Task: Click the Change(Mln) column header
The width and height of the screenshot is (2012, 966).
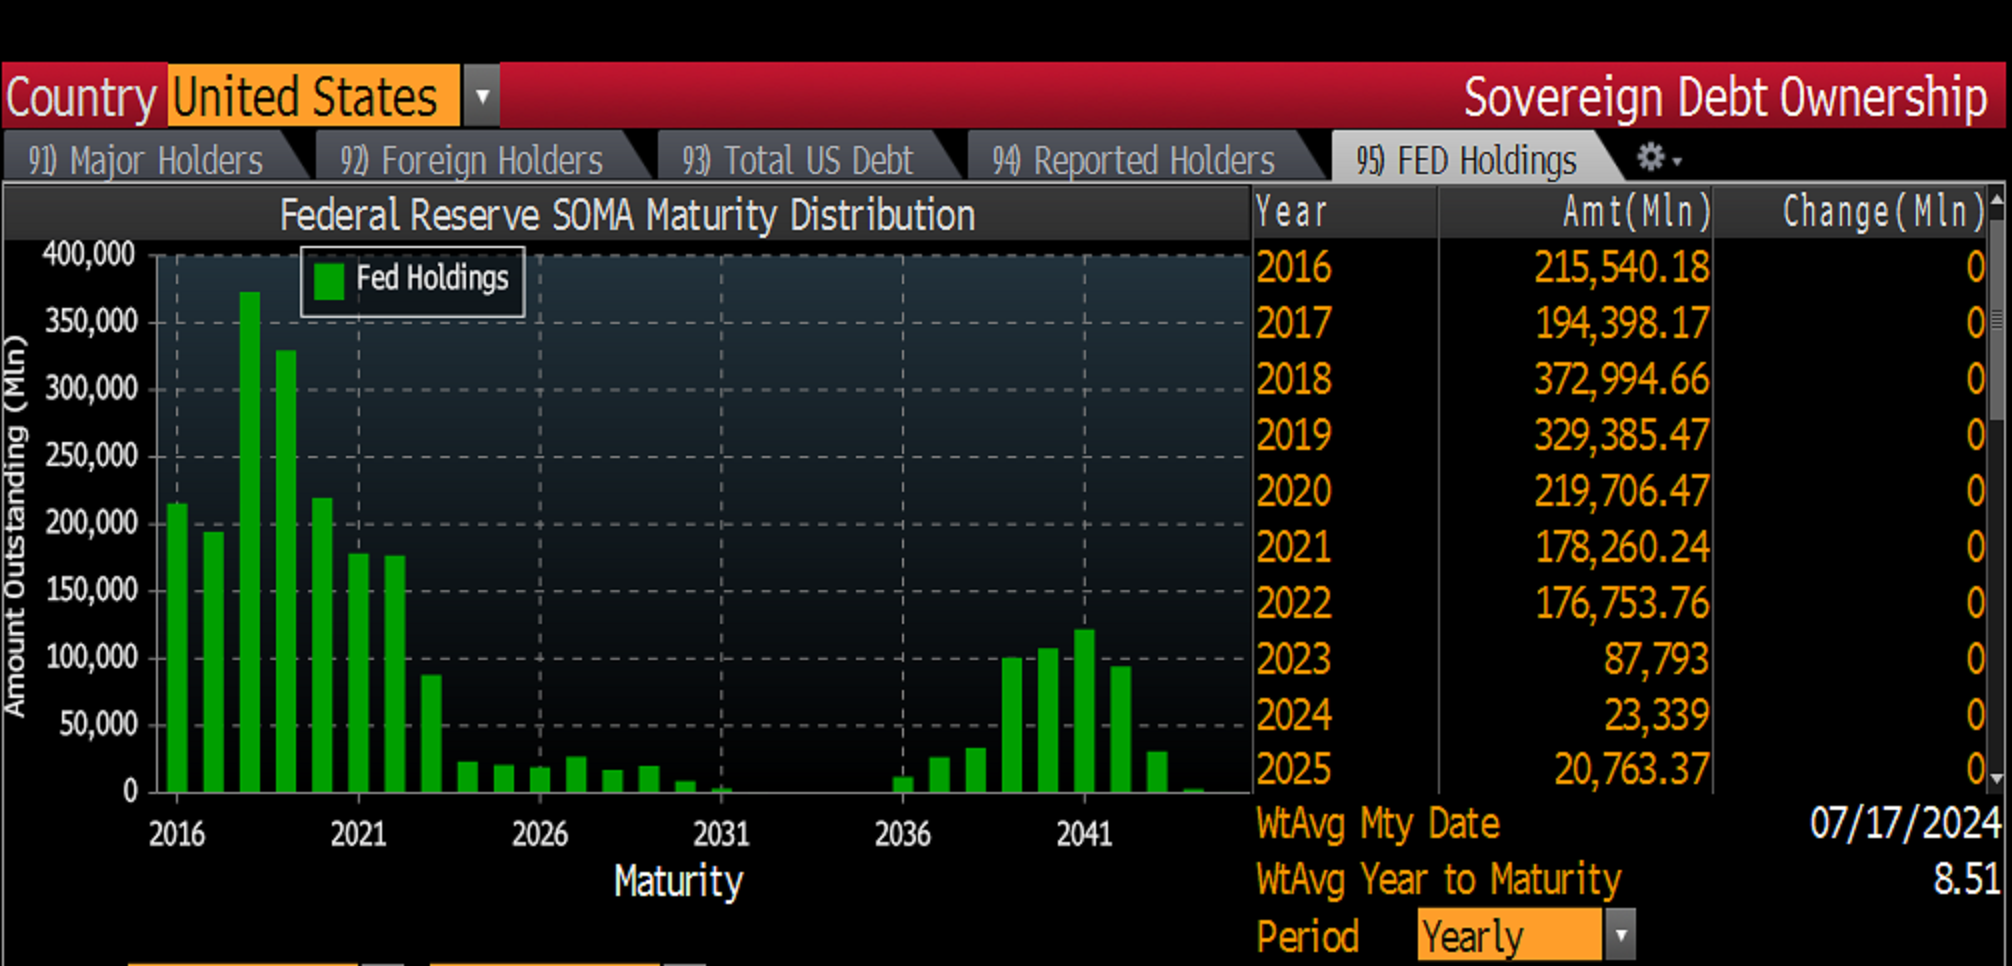Action: pyautogui.click(x=1882, y=212)
